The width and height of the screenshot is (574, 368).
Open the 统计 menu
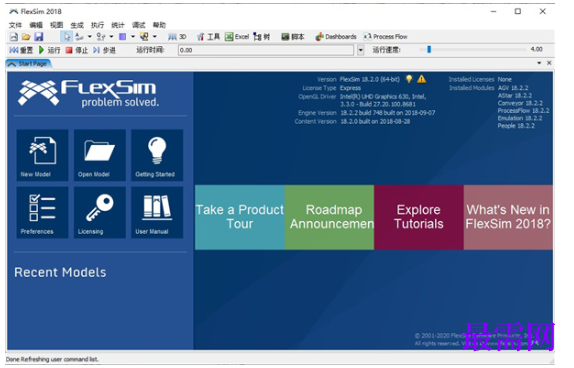tap(118, 25)
